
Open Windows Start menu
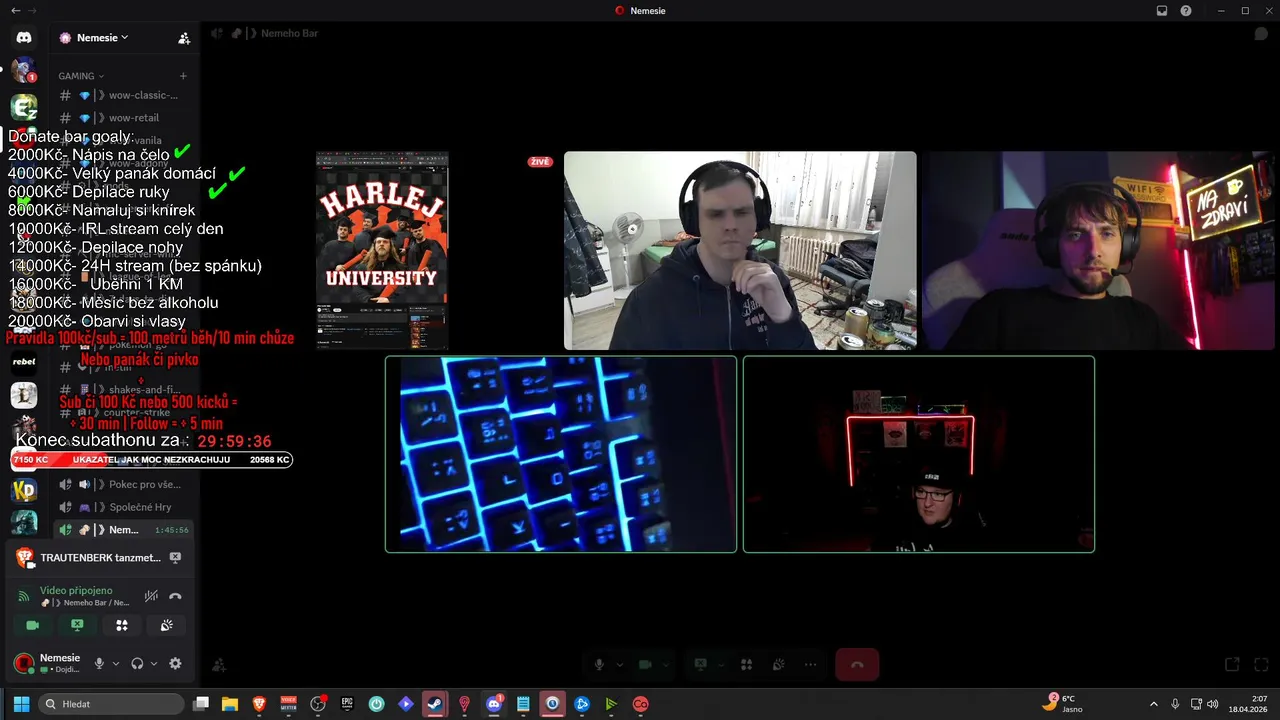[x=21, y=704]
